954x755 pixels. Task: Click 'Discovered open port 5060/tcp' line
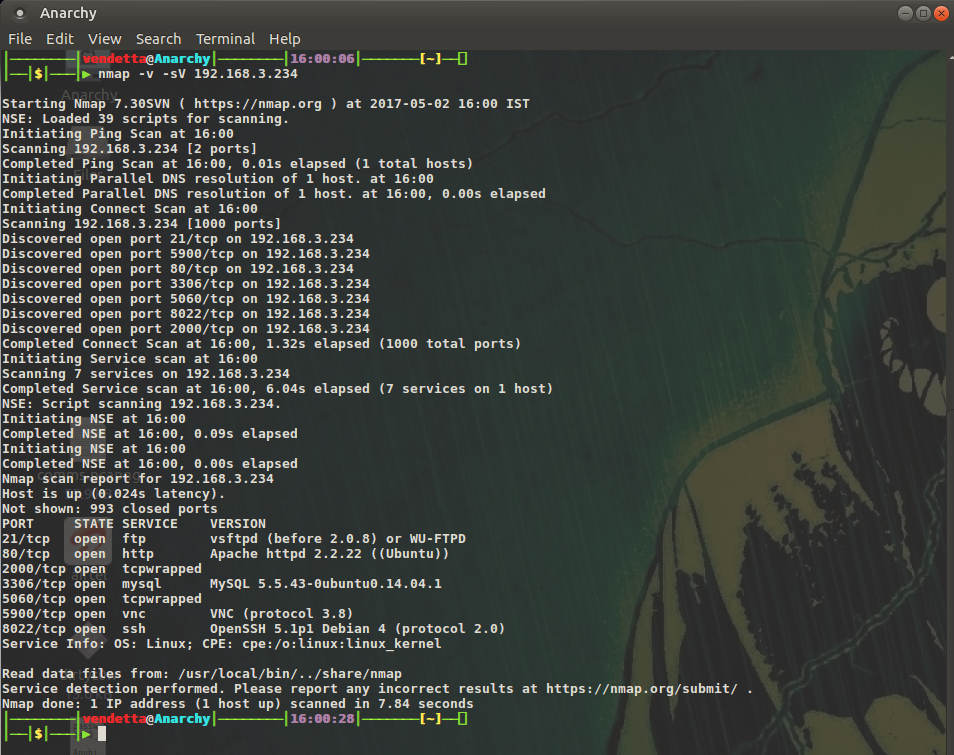[x=186, y=299]
